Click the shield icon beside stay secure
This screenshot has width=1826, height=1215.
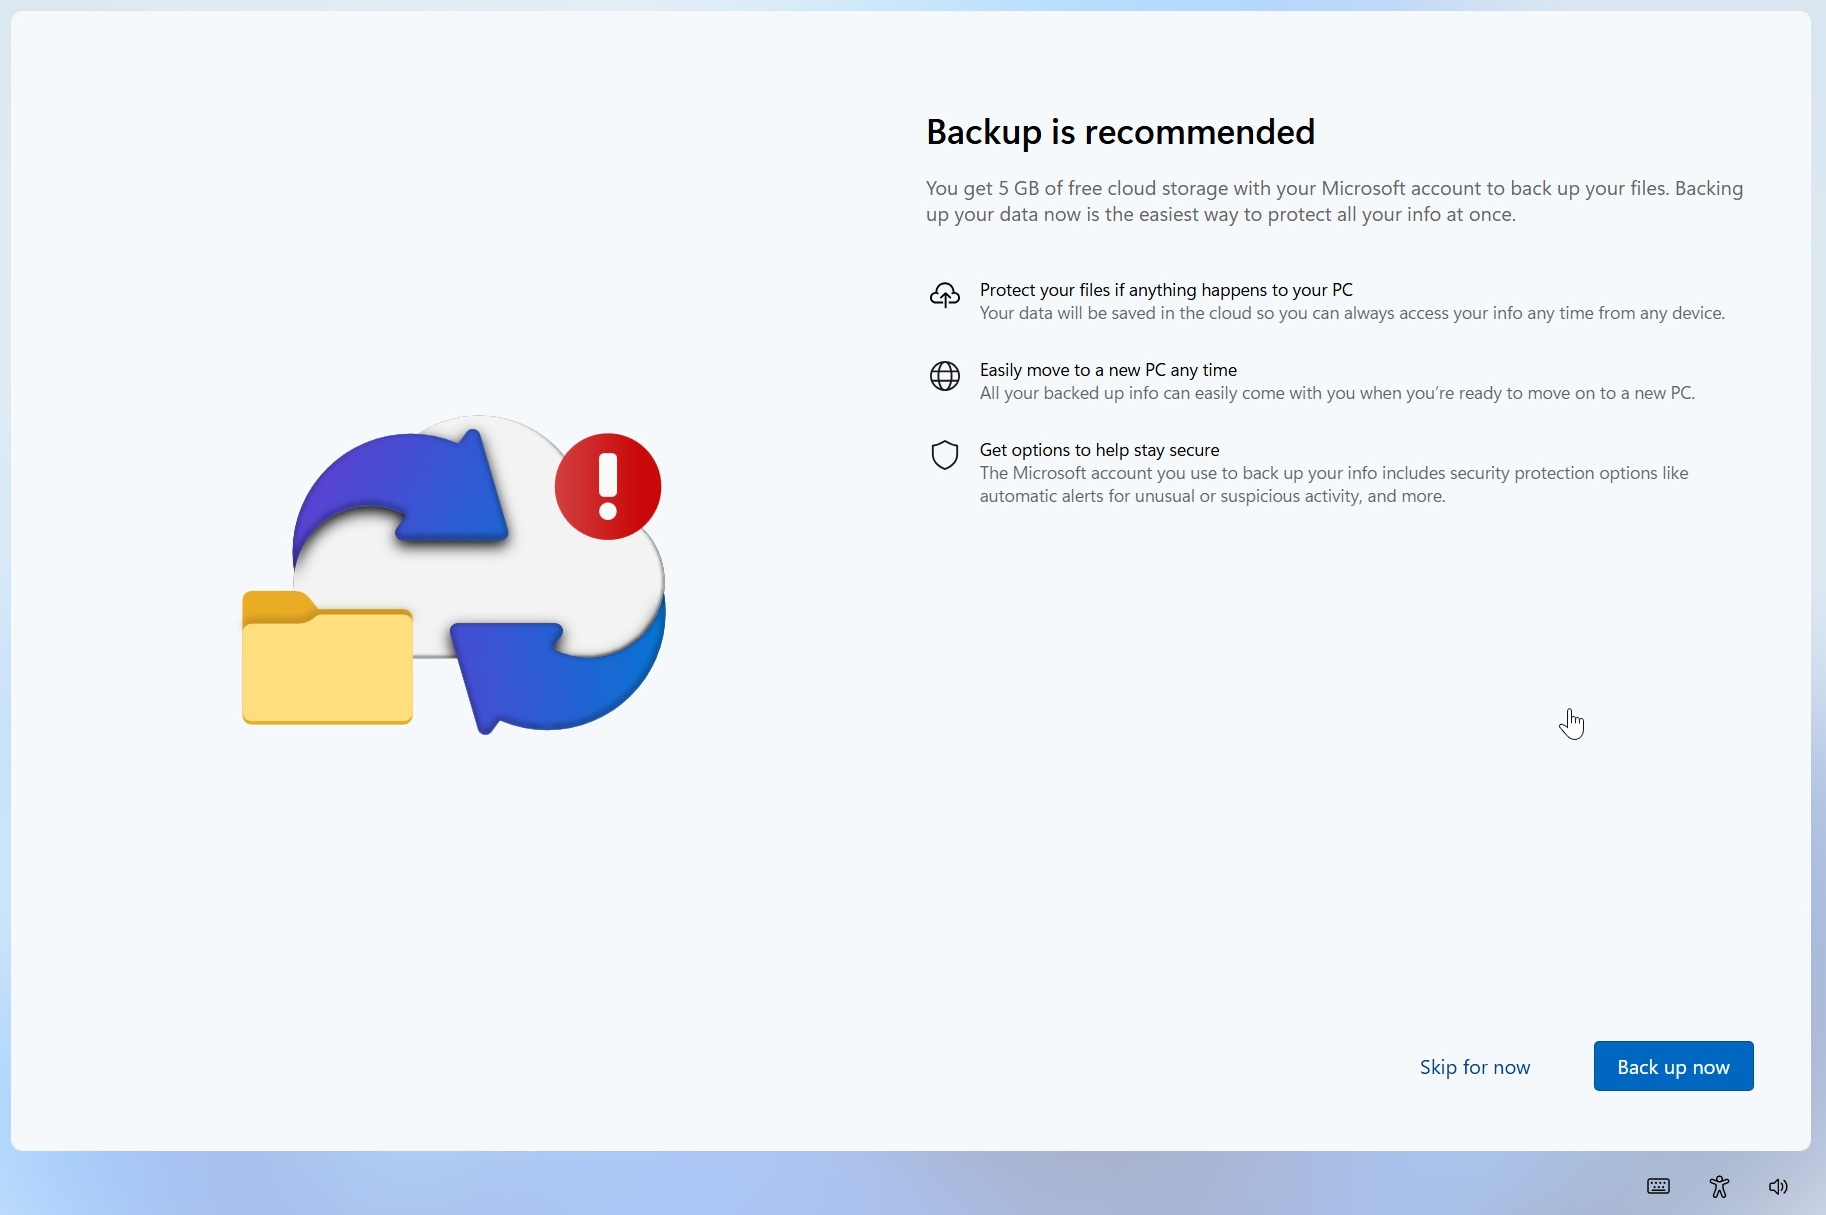click(945, 455)
